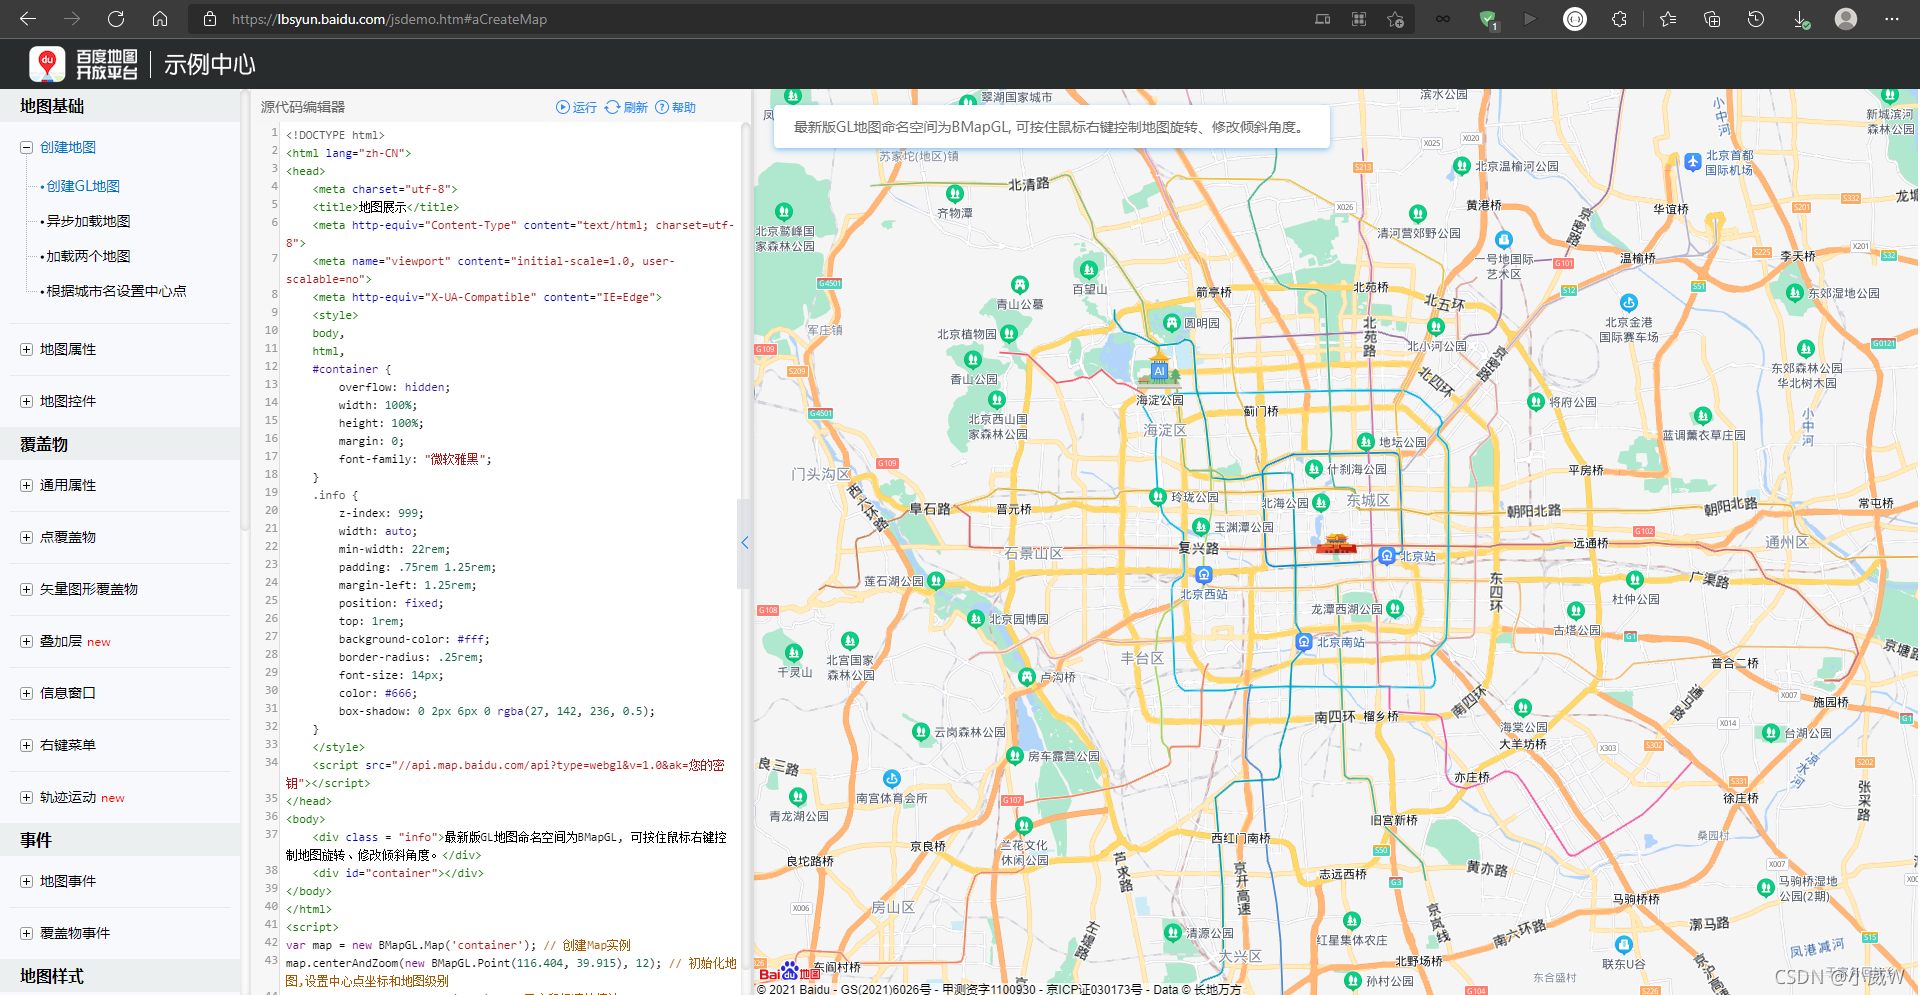The image size is (1920, 995).
Task: Click the 丰台区 district label
Action: [x=1142, y=658]
